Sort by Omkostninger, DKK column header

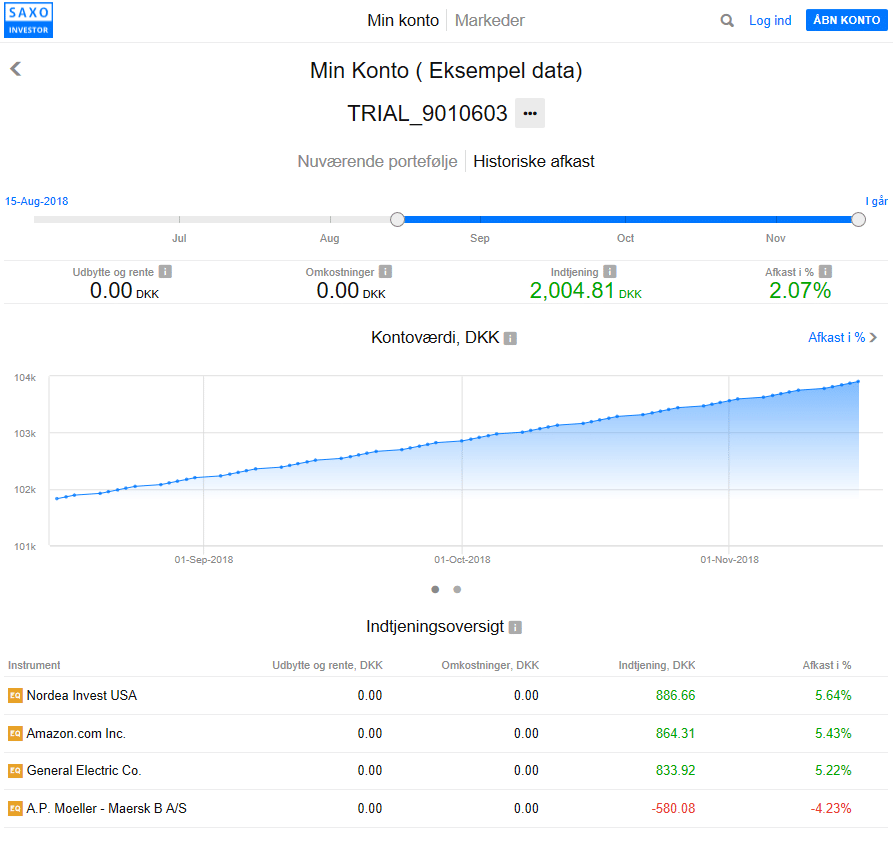click(490, 665)
